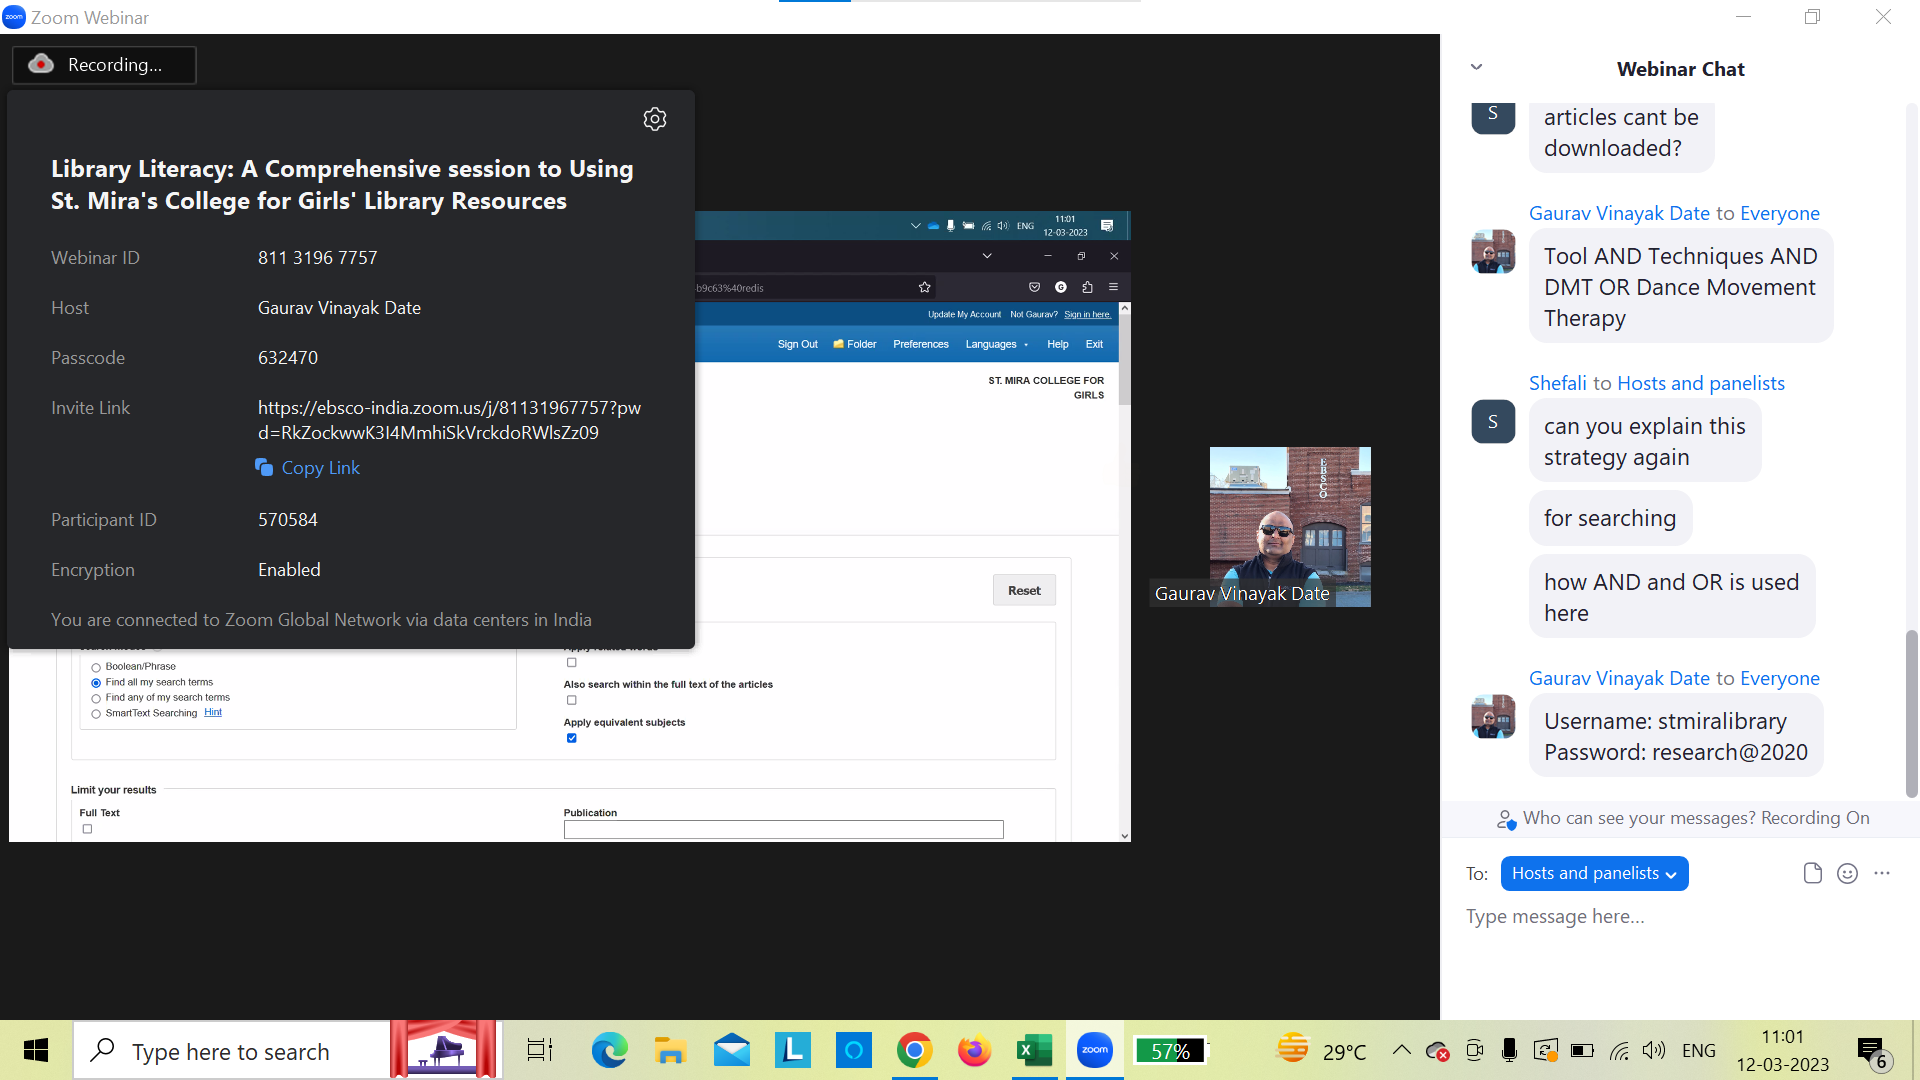This screenshot has width=1920, height=1080.
Task: Click Gaurav Vinayak Date video thumbnail
Action: (1290, 526)
